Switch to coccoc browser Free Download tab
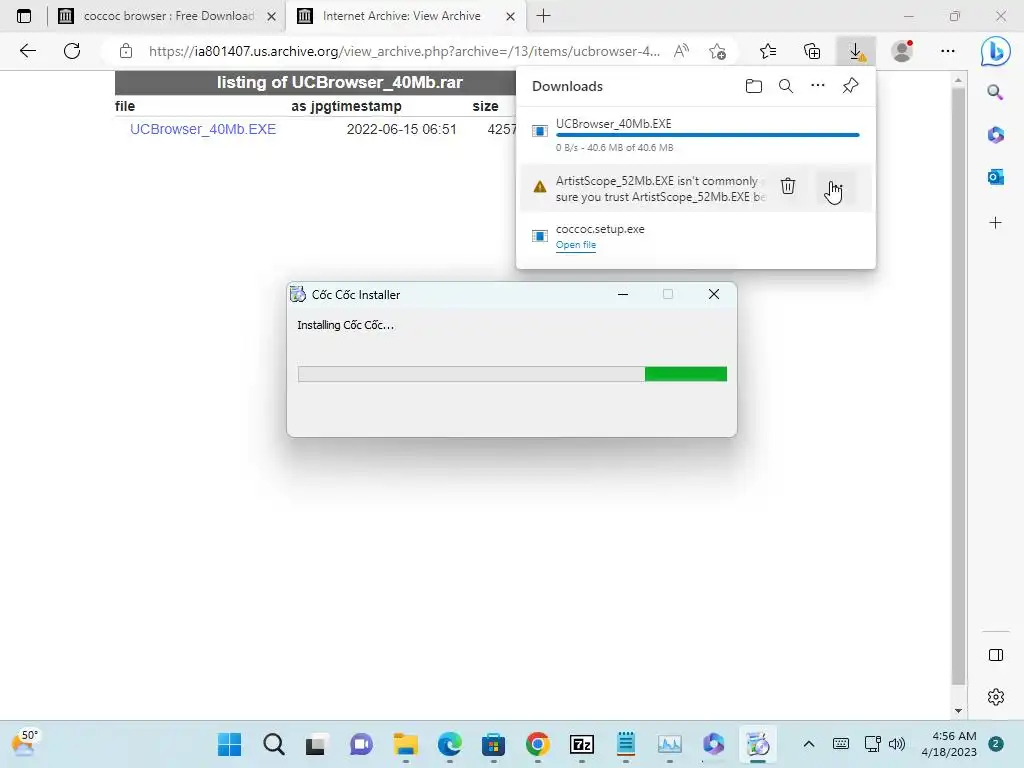This screenshot has width=1024, height=768. 168,16
